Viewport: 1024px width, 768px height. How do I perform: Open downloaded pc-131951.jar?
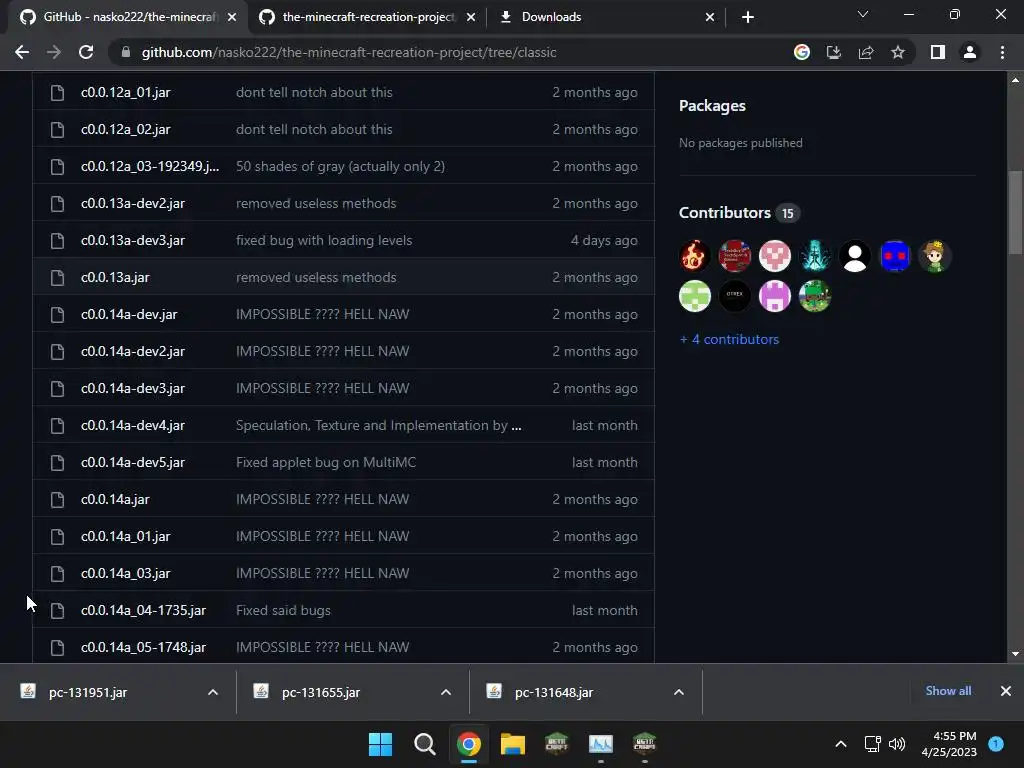click(88, 692)
